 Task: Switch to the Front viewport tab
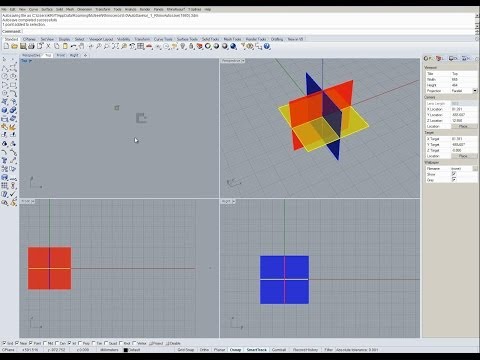[61, 55]
